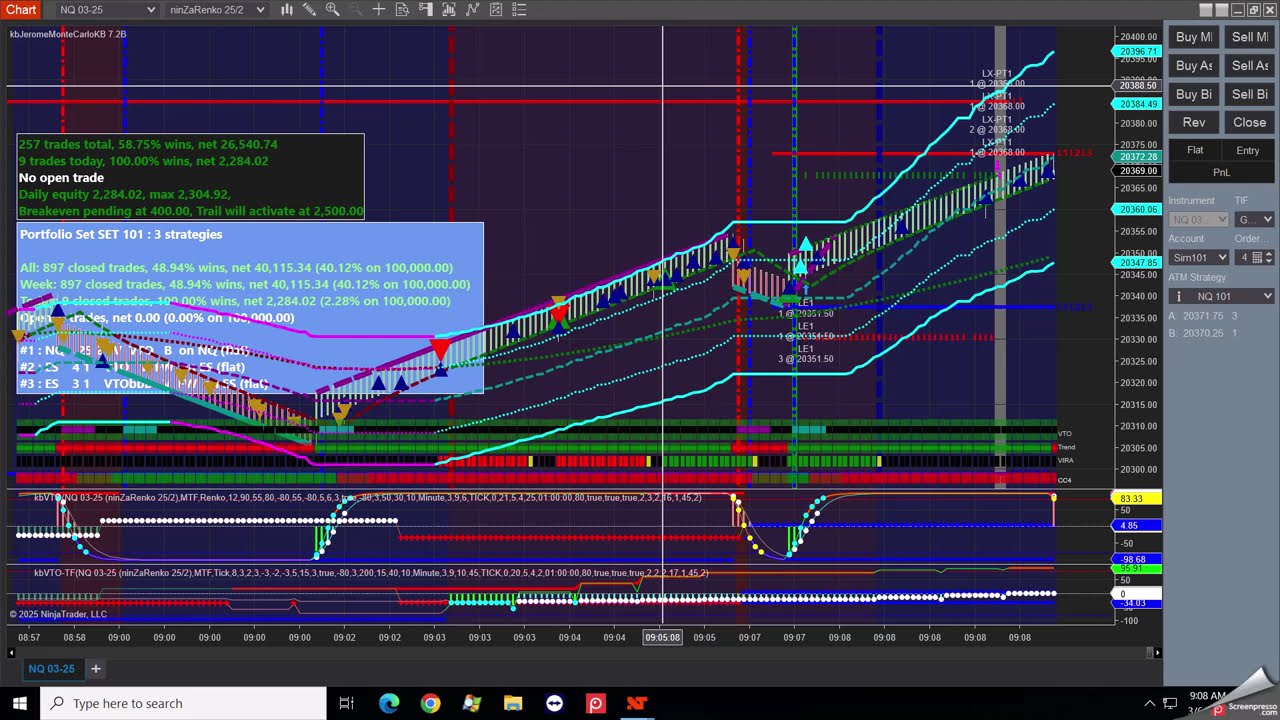Click the Sell Market button
Screen dimensions: 1280x720
click(x=1249, y=37)
